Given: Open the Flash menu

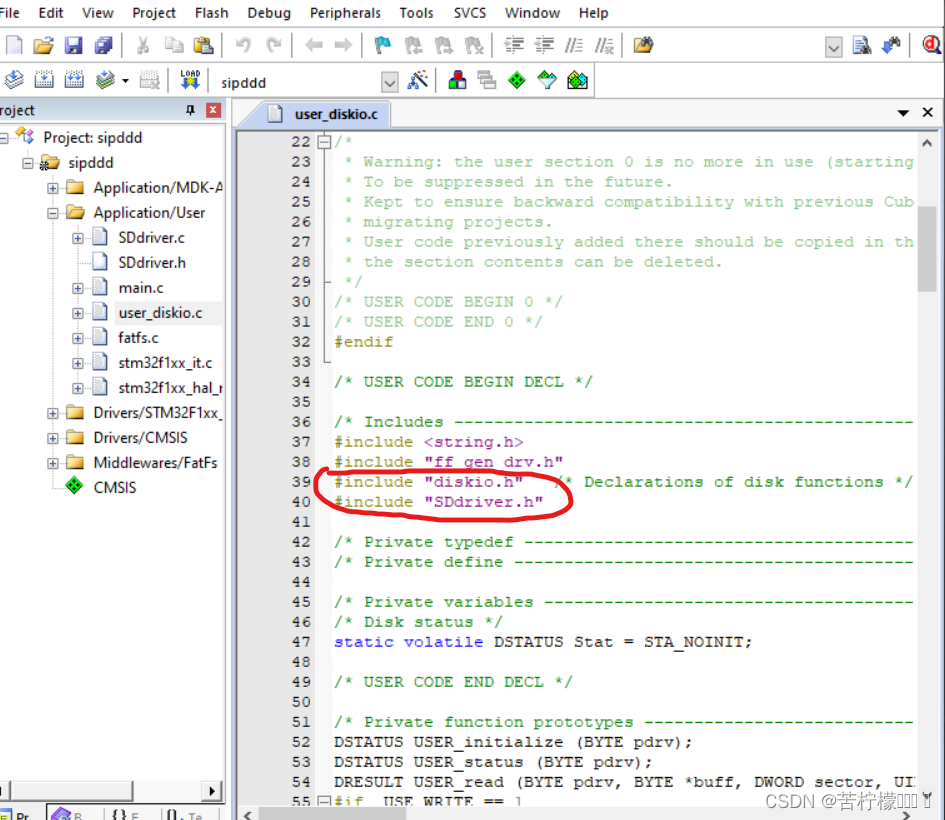Looking at the screenshot, I should 212,13.
